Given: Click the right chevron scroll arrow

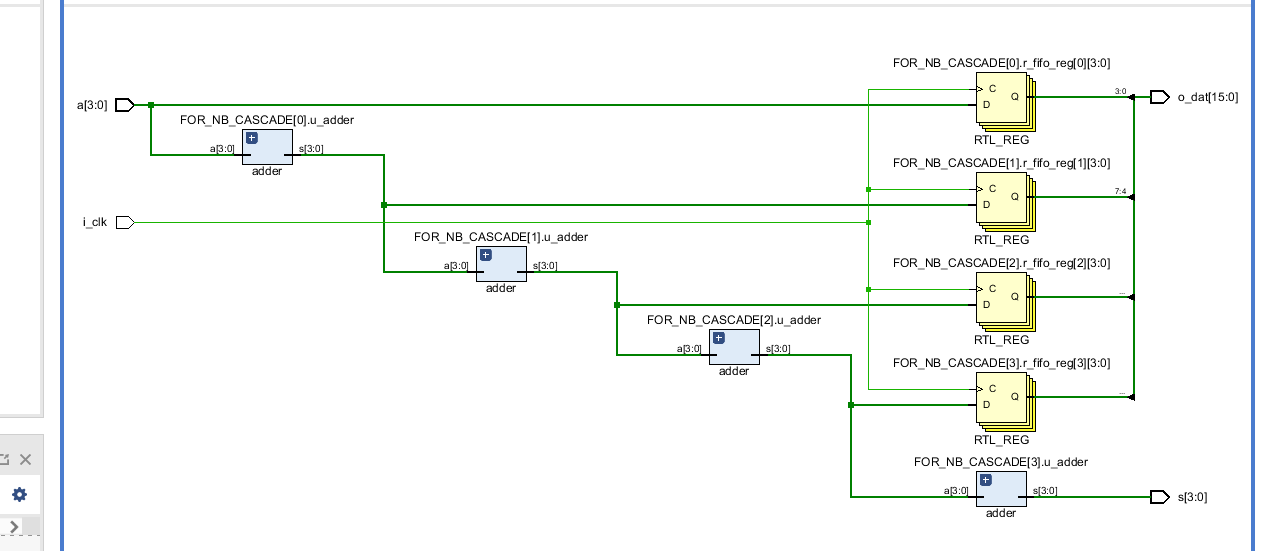Looking at the screenshot, I should coord(15,527).
